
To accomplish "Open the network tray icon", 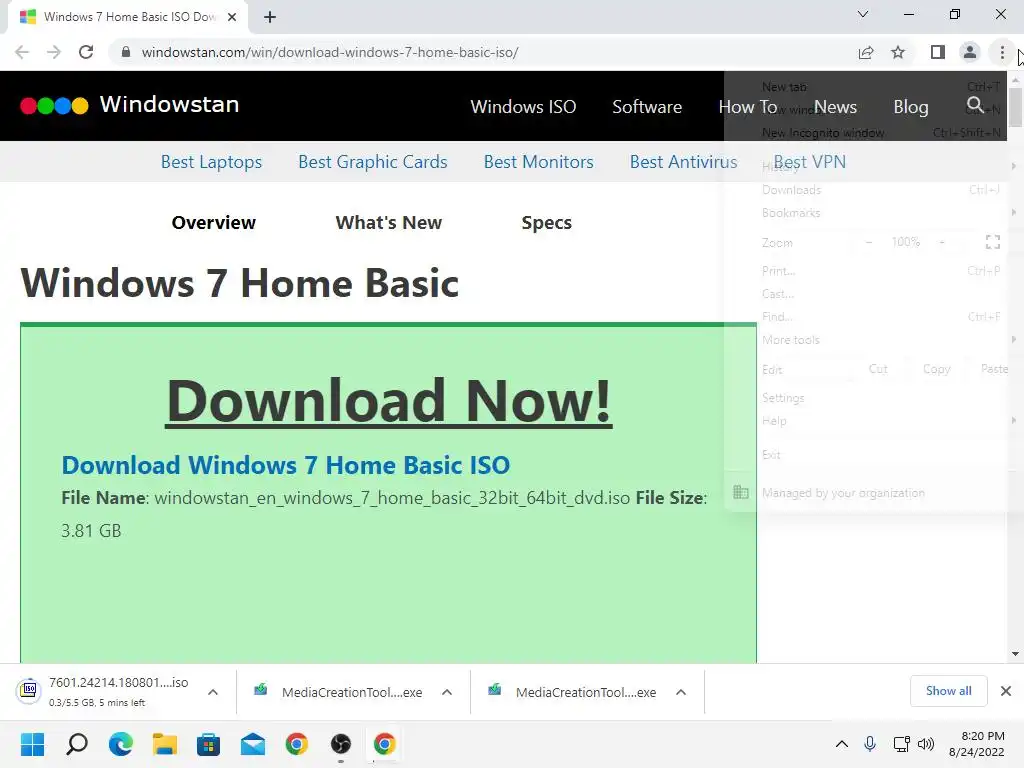I will [x=901, y=744].
